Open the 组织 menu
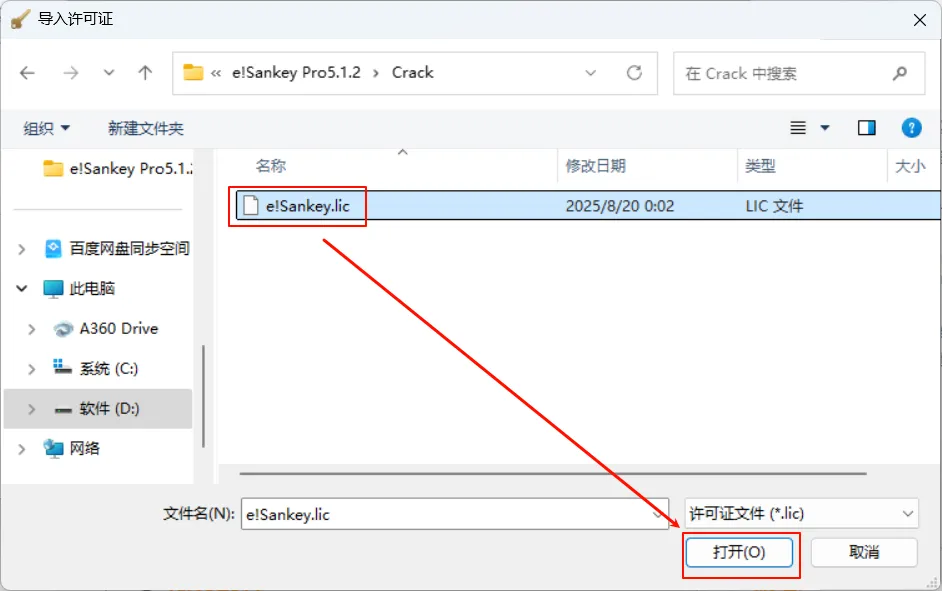 pos(46,128)
